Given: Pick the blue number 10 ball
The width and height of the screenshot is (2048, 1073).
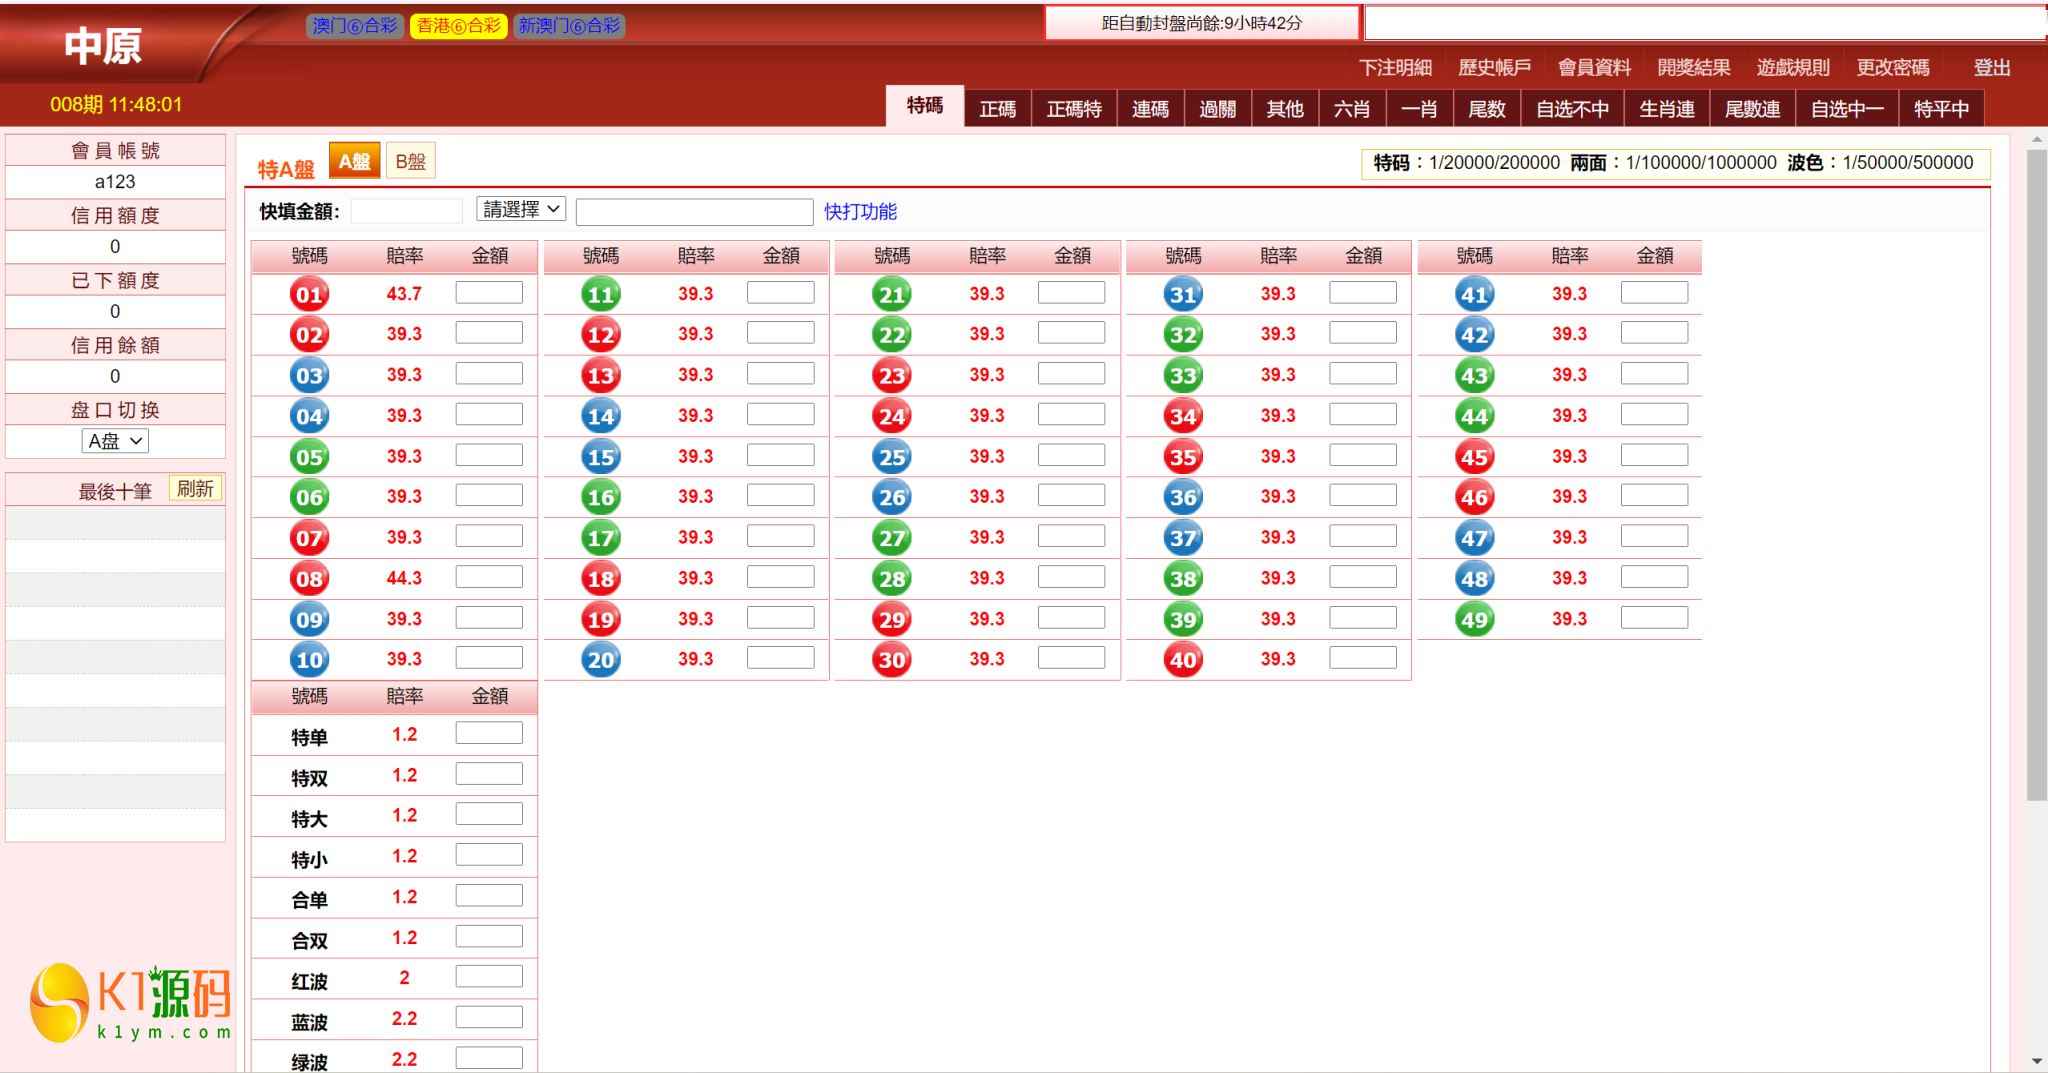Looking at the screenshot, I should 309,660.
